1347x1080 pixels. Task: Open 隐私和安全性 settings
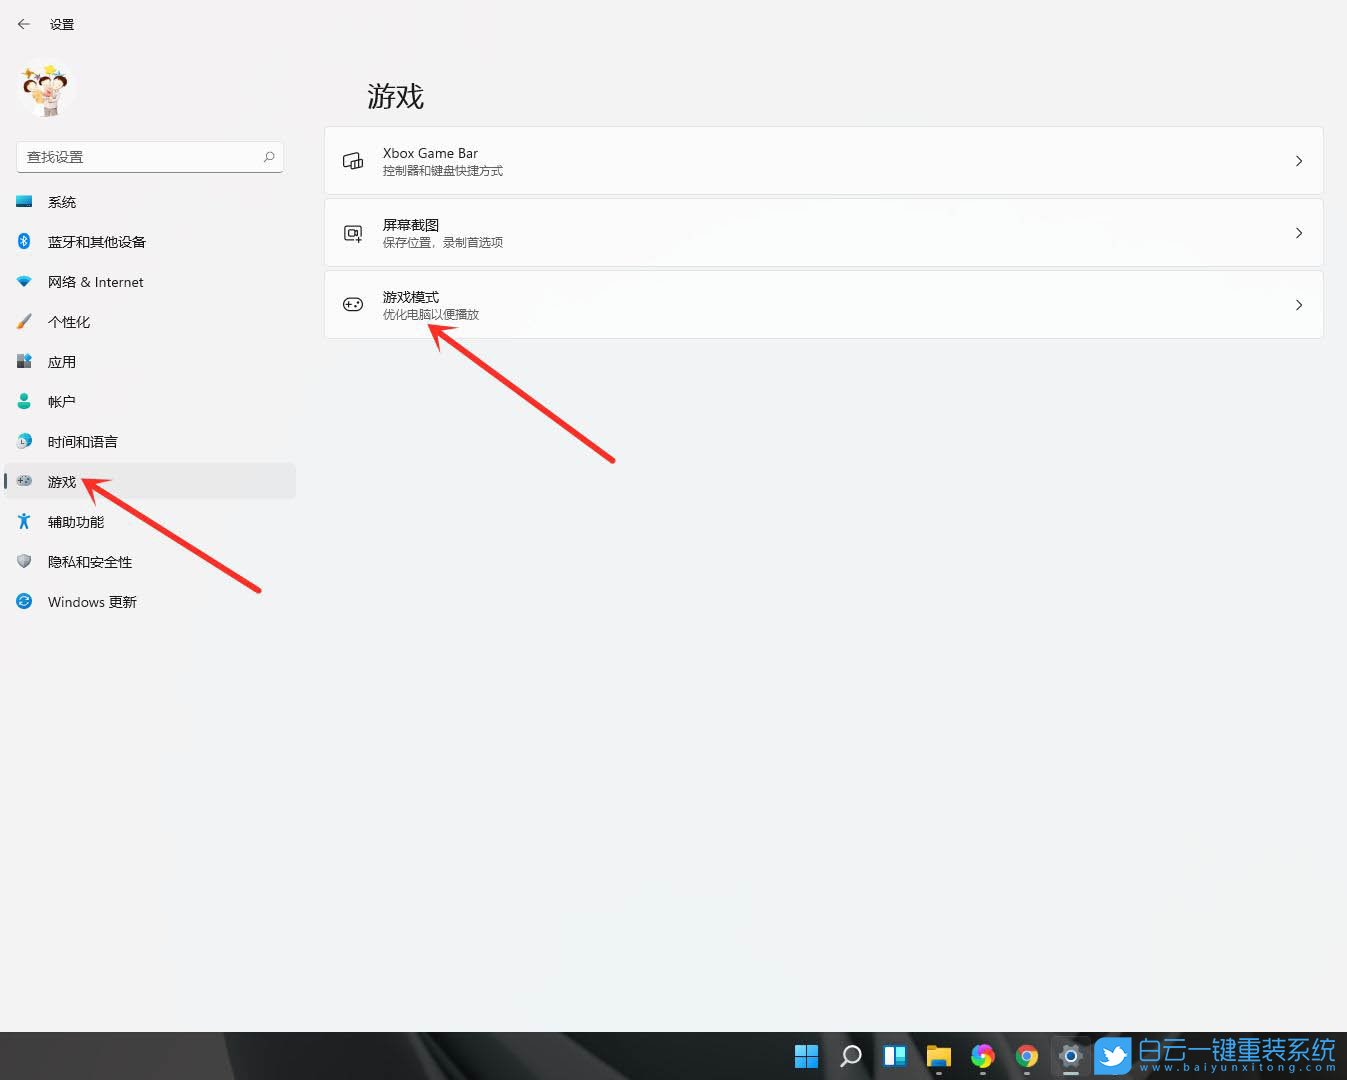(90, 561)
